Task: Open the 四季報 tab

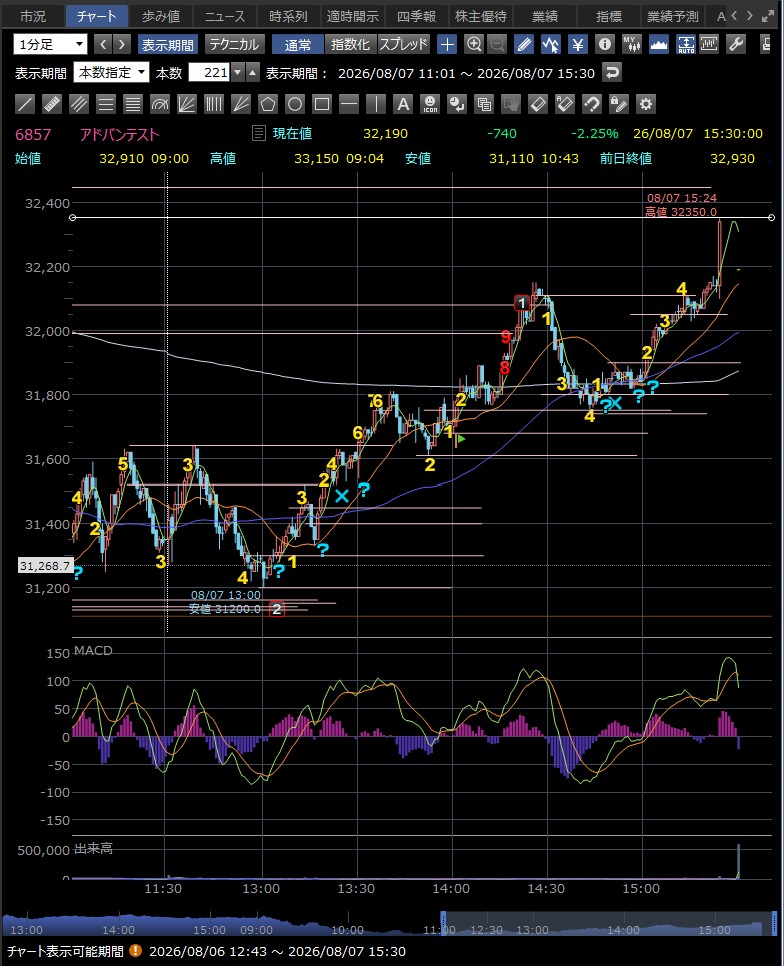Action: (x=416, y=16)
